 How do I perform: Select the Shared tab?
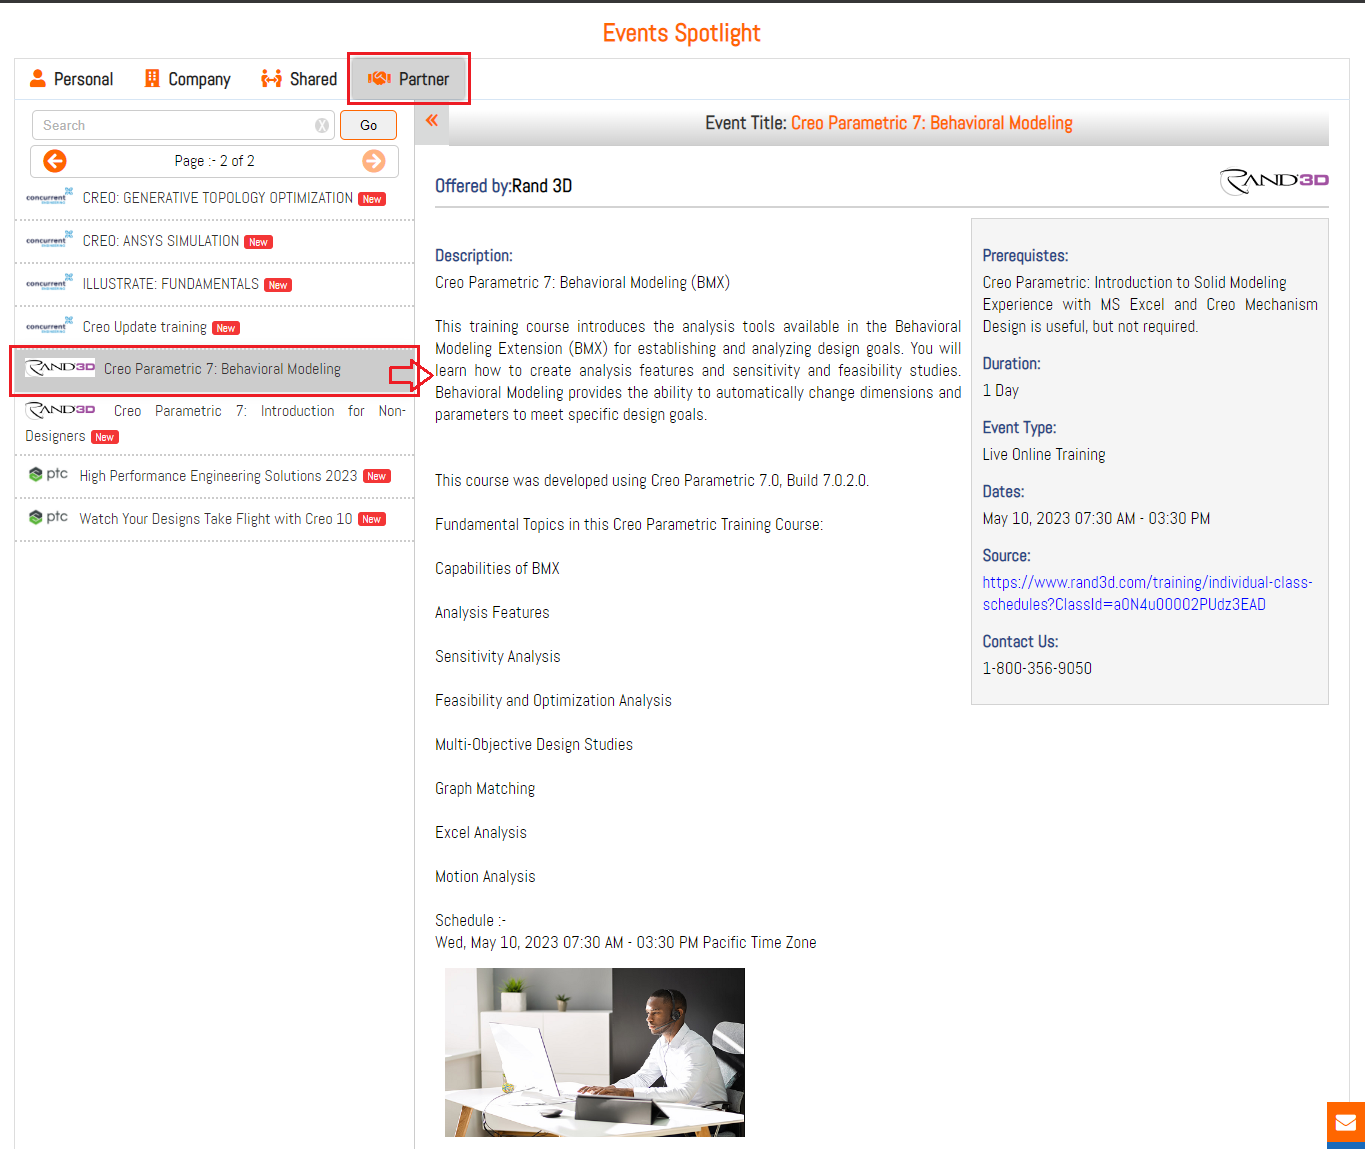[299, 79]
